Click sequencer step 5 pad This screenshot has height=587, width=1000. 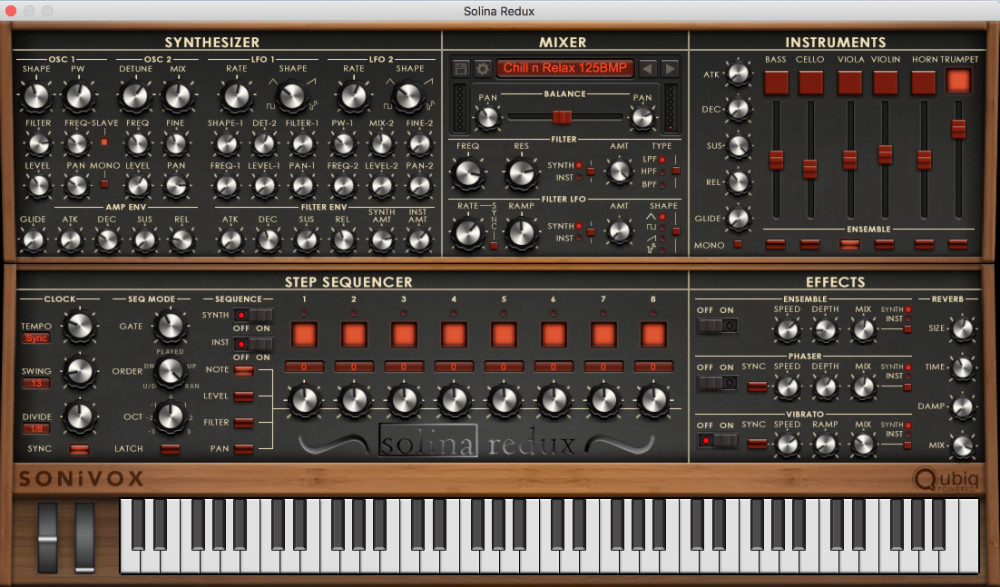tap(504, 335)
